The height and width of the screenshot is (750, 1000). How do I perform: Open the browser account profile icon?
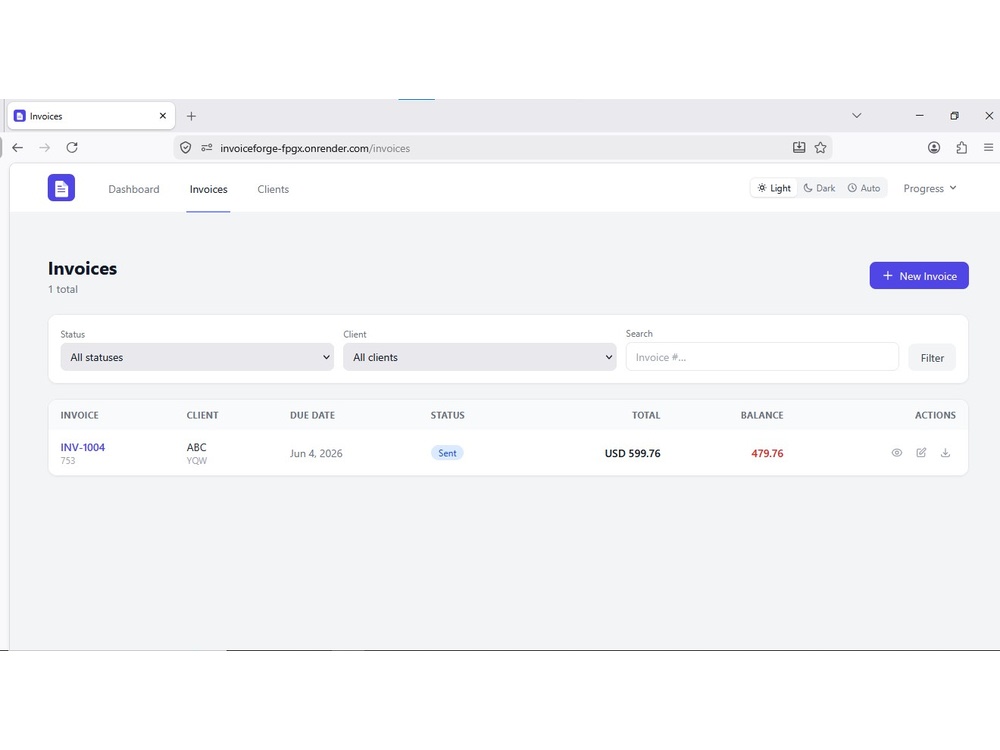coord(934,148)
